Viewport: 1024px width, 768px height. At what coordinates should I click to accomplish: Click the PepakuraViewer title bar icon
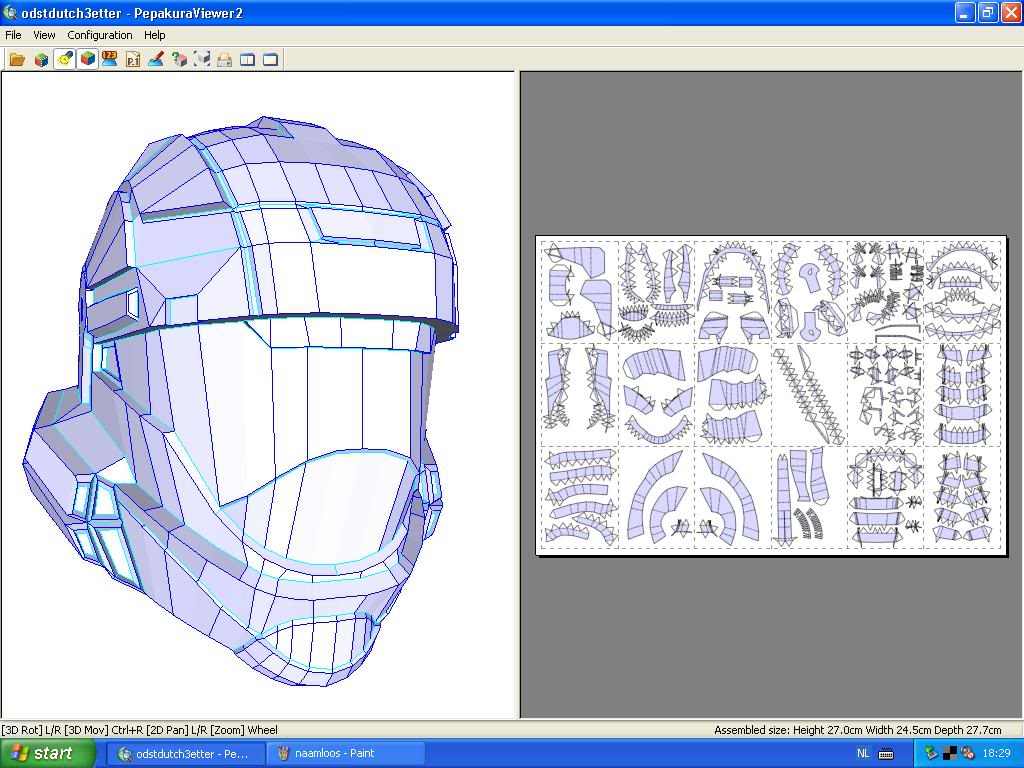10,12
